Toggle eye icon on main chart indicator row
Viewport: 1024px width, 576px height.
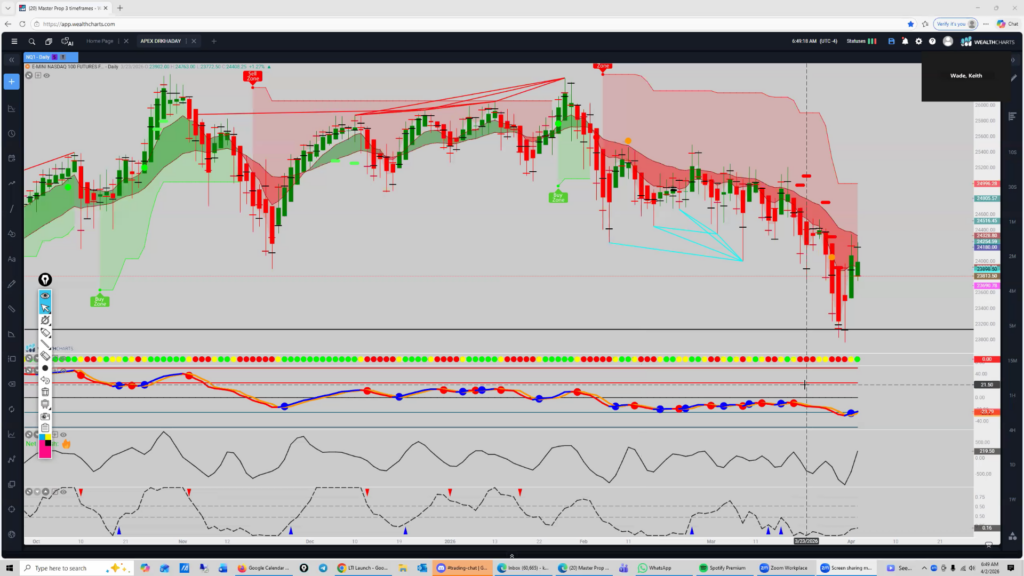tap(46, 75)
